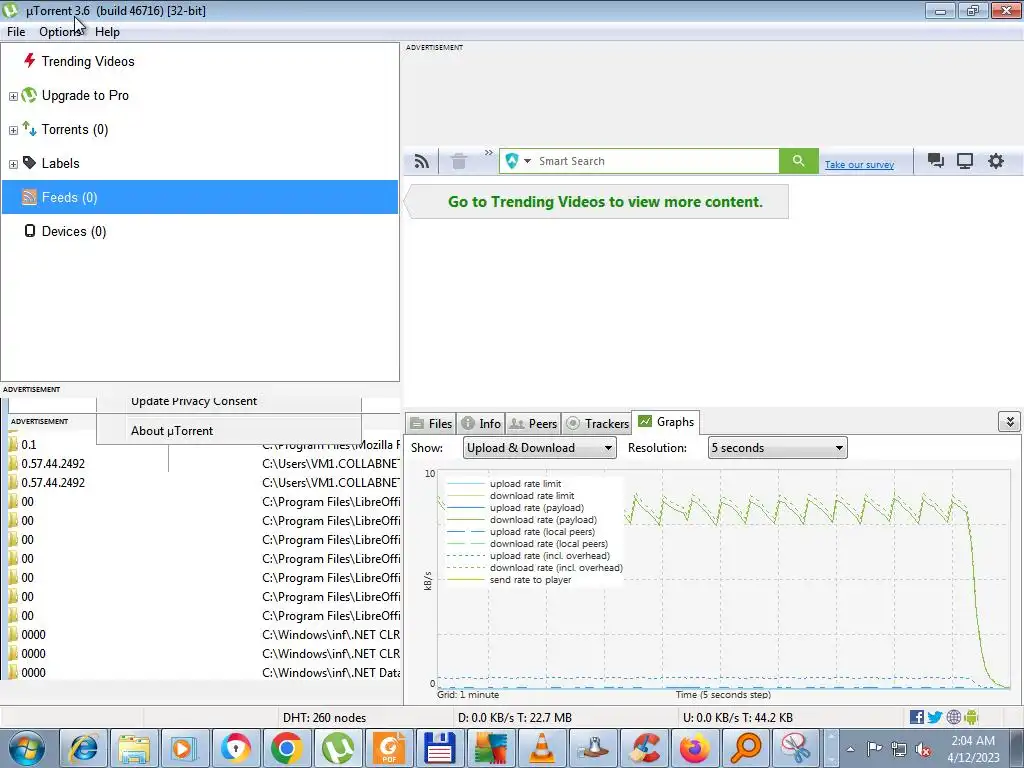Add RSS feed using the toolbar RSS icon

[422, 161]
